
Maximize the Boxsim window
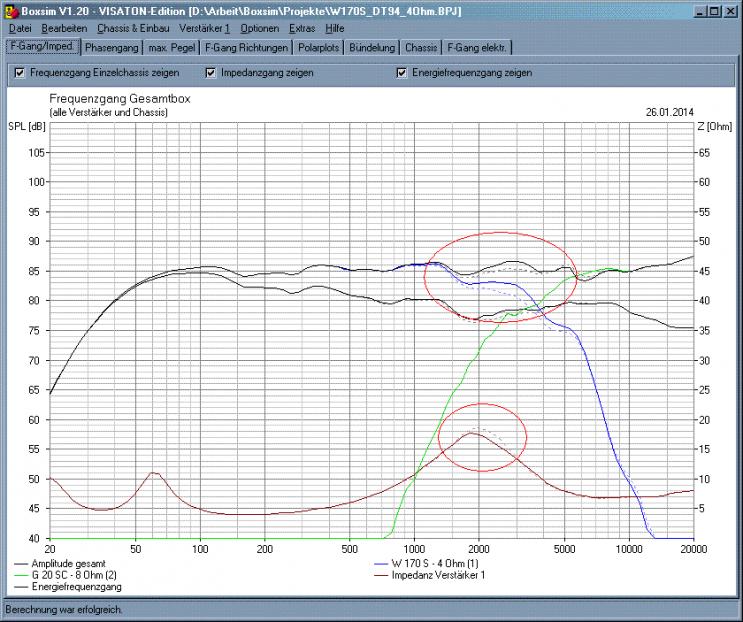(714, 11)
